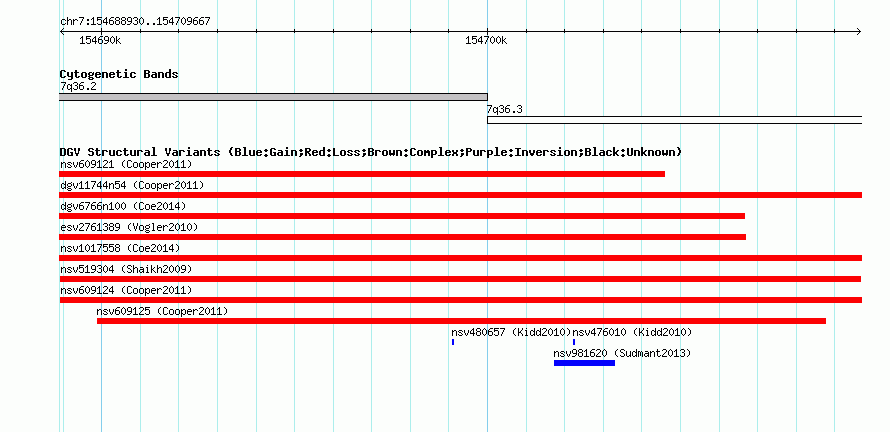Click the small blue nsv480657 gain marker
This screenshot has height=432, width=890.
453,342
